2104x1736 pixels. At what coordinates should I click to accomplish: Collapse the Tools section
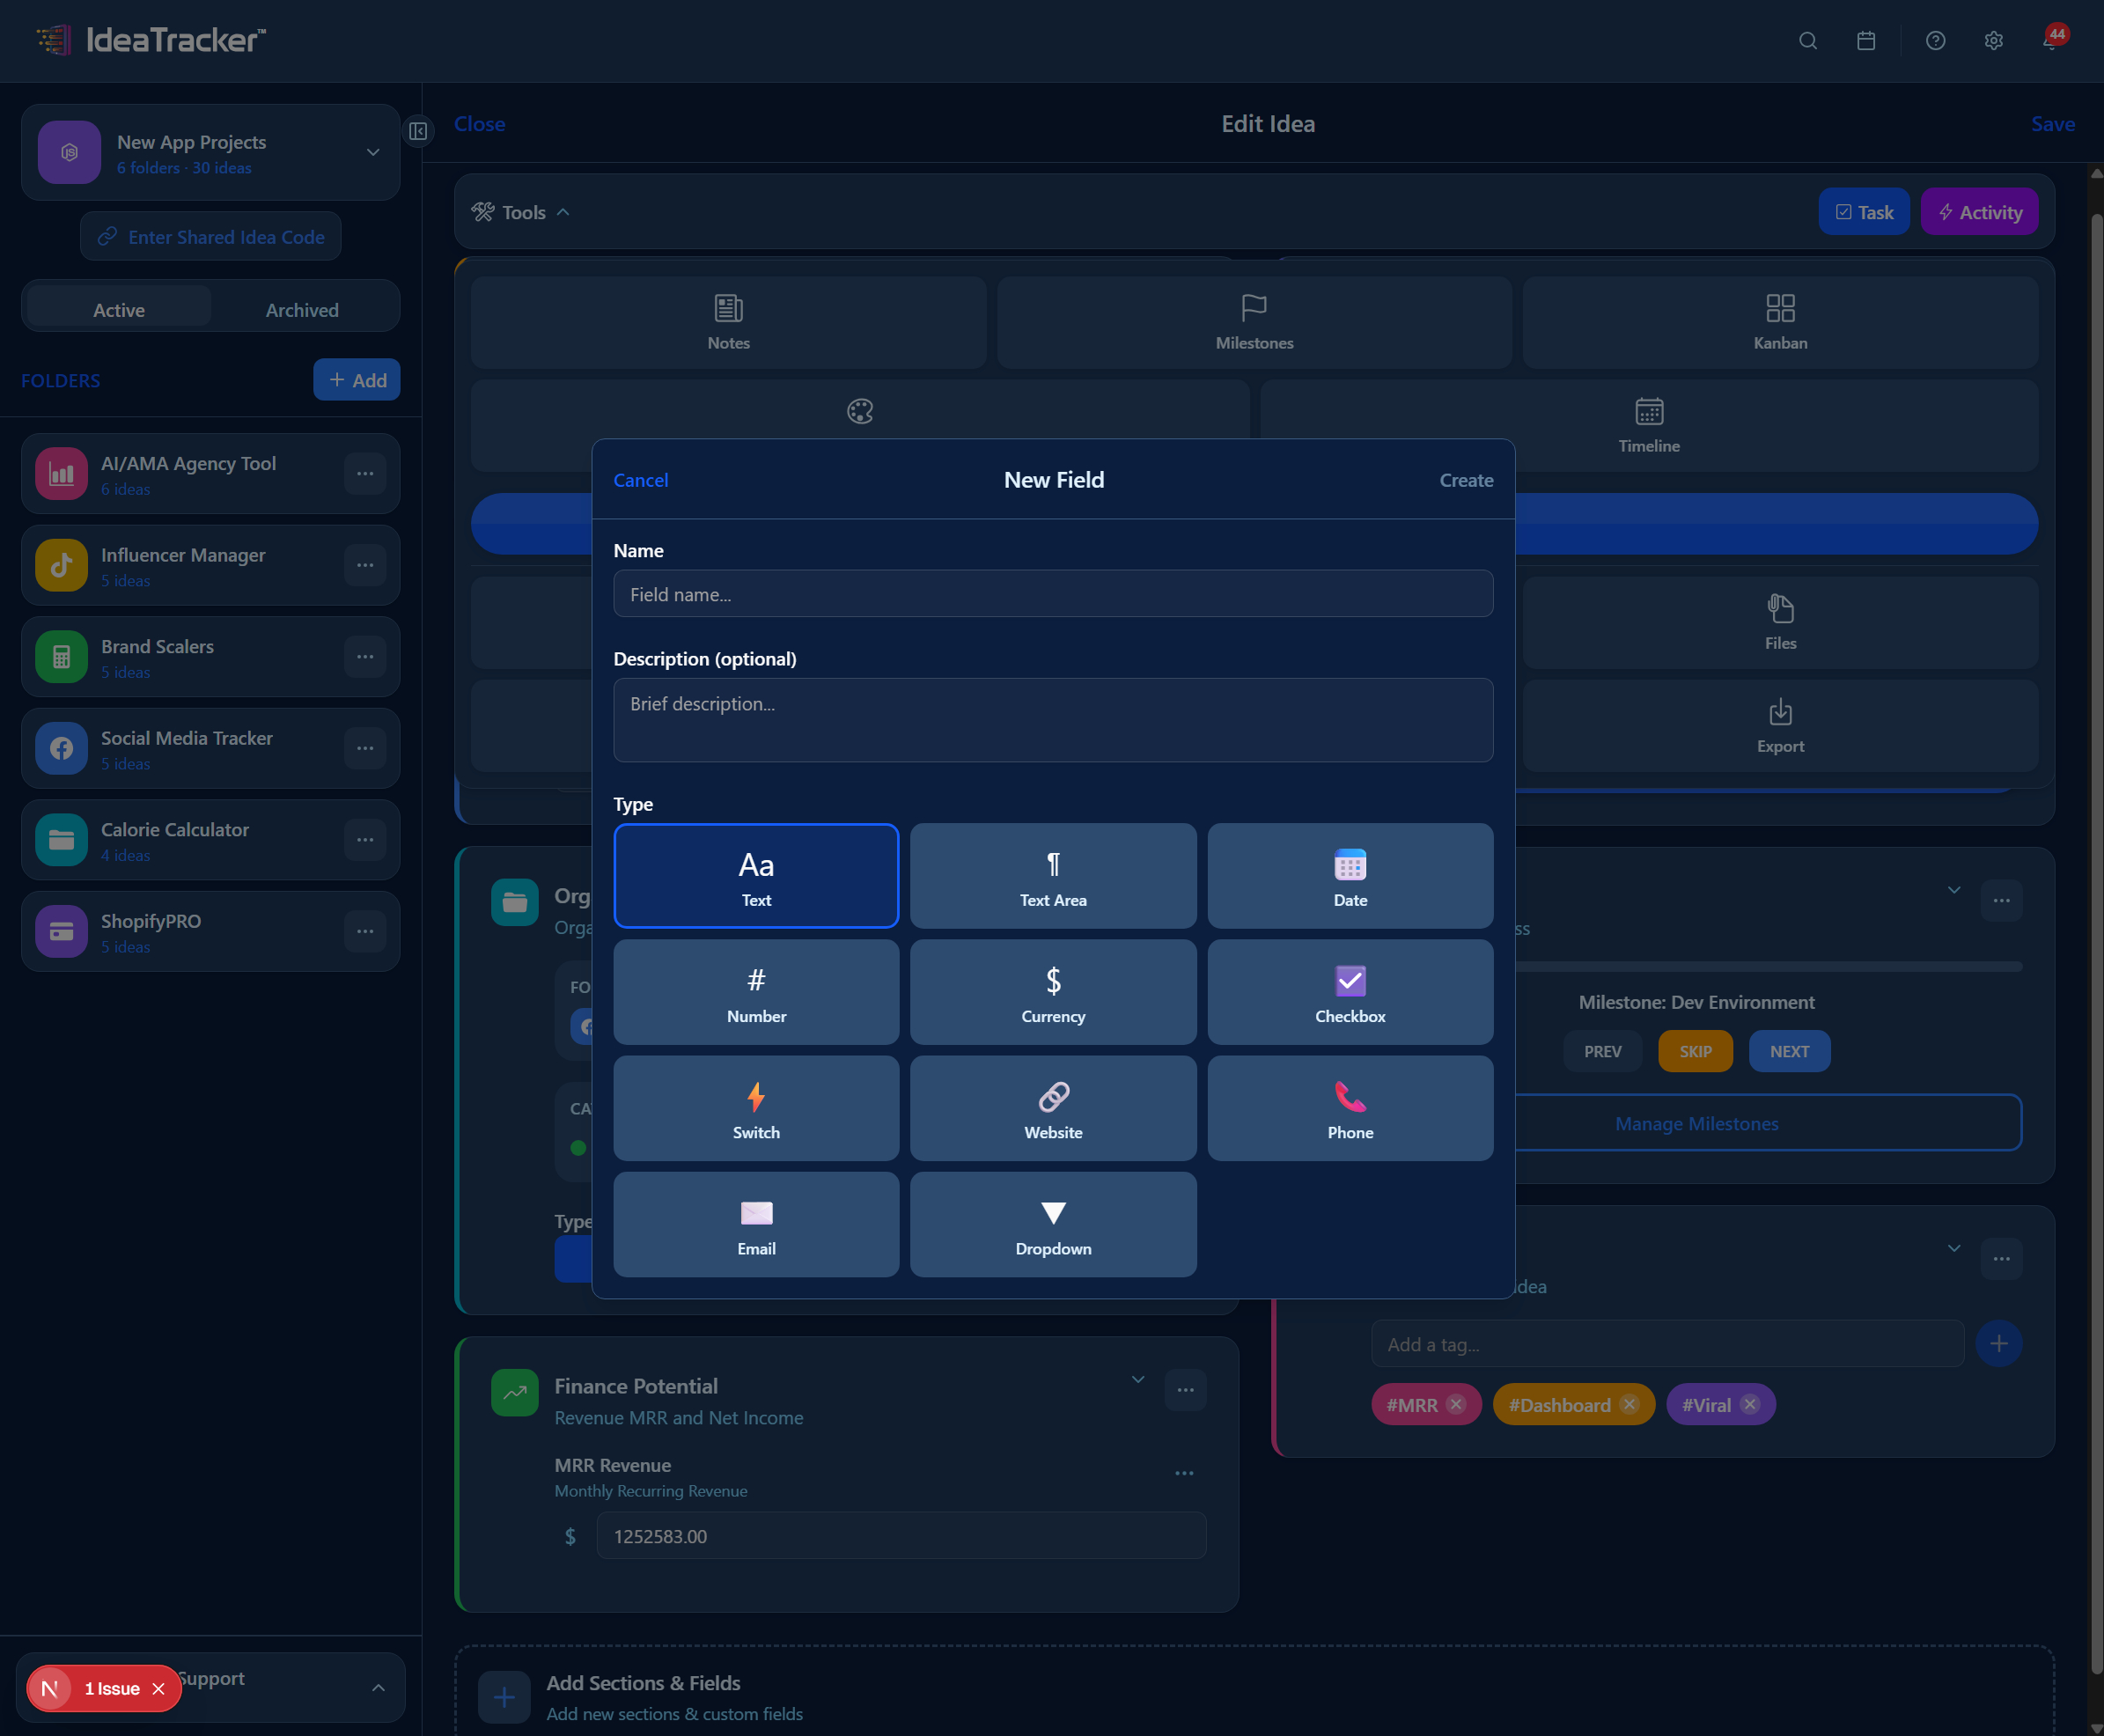563,212
